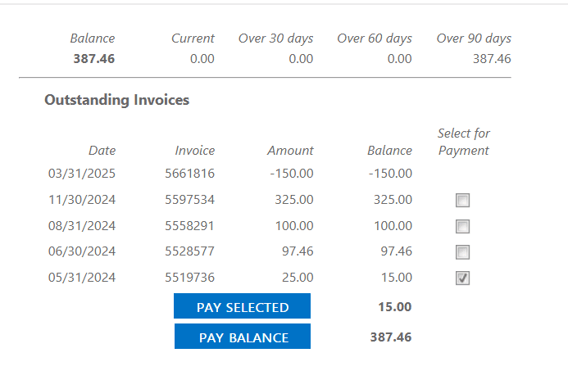Click the 15.00 total beside PAY SELECTED

coord(395,307)
